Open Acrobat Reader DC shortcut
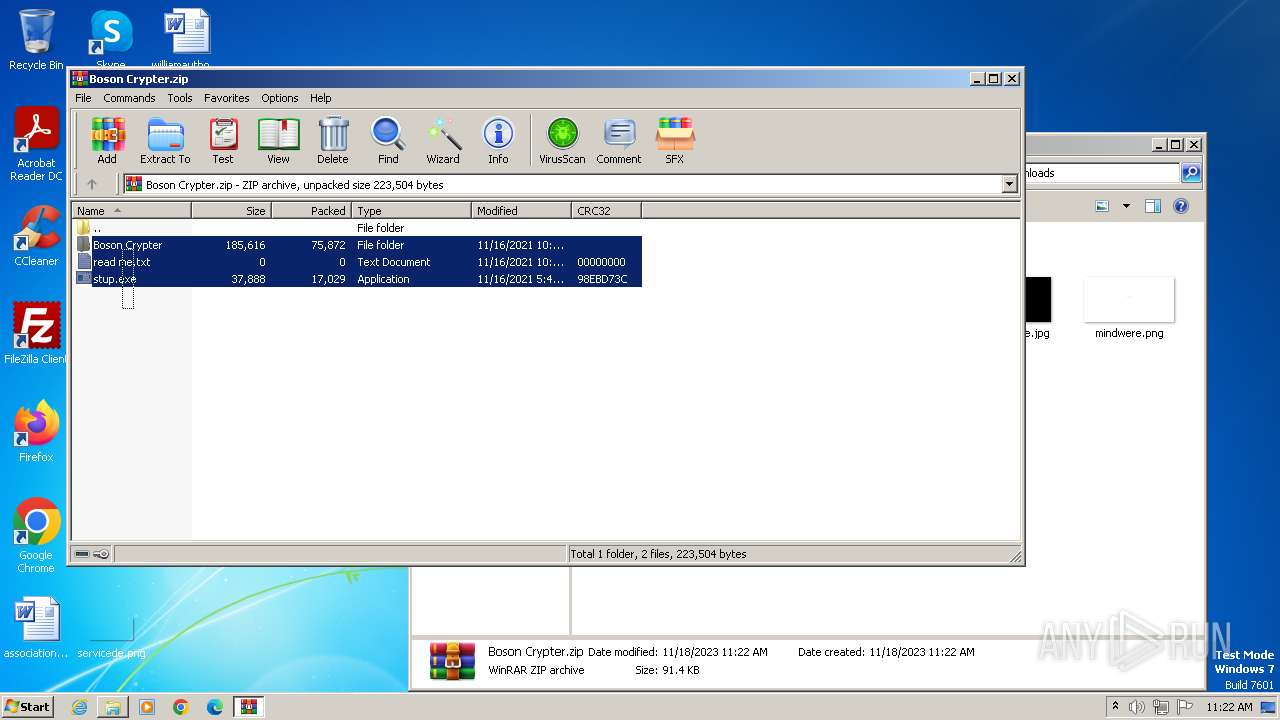 36,145
